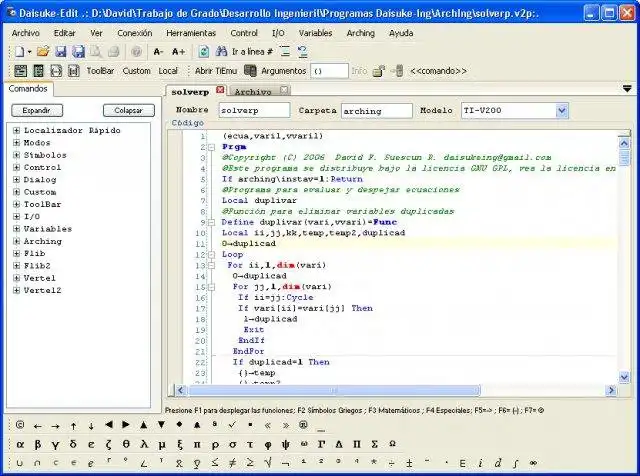Click Ir a línea # button
This screenshot has height=476, width=640.
[x=252, y=51]
